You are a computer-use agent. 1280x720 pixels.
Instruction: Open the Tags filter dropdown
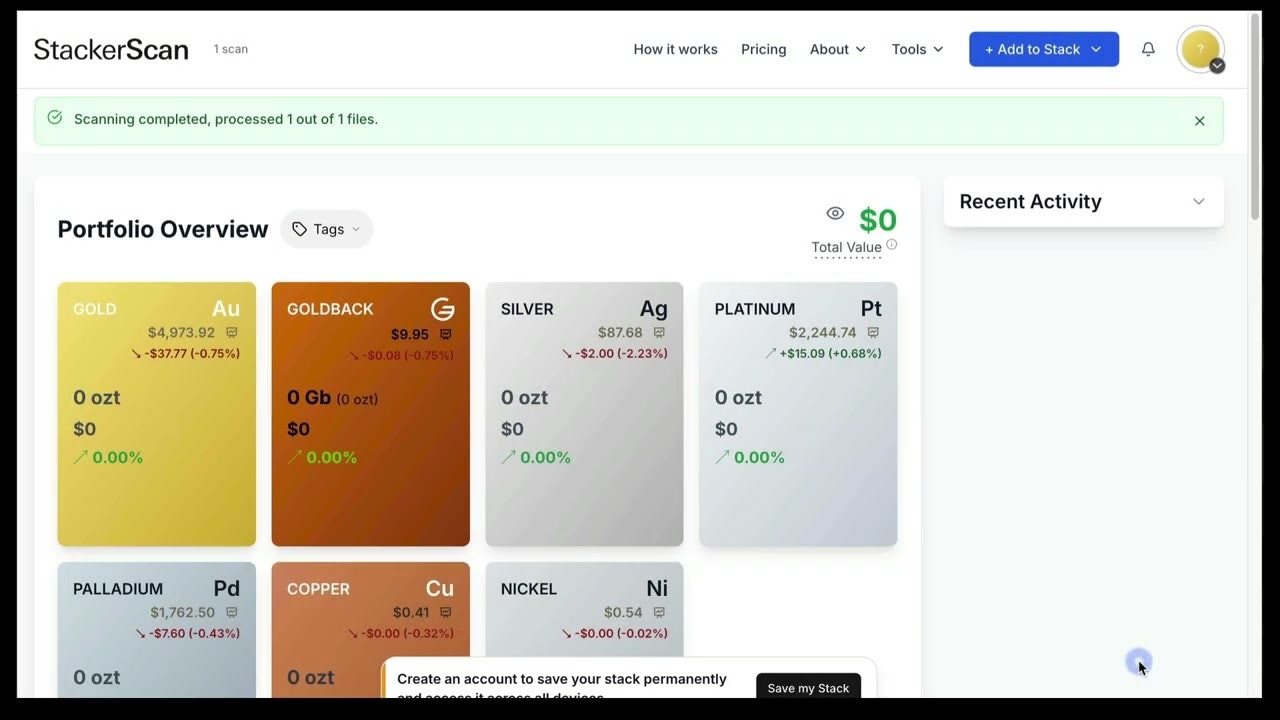[327, 229]
